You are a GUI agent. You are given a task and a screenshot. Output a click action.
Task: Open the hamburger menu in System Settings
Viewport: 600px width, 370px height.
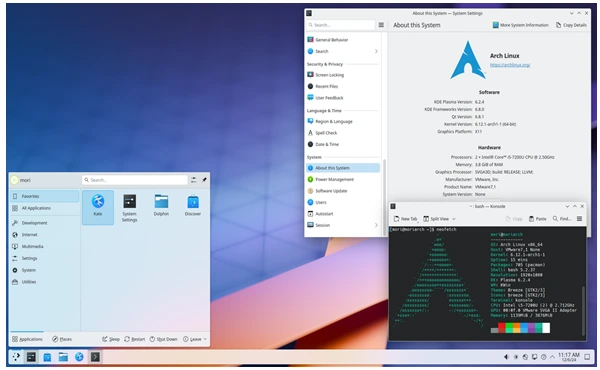coord(381,25)
